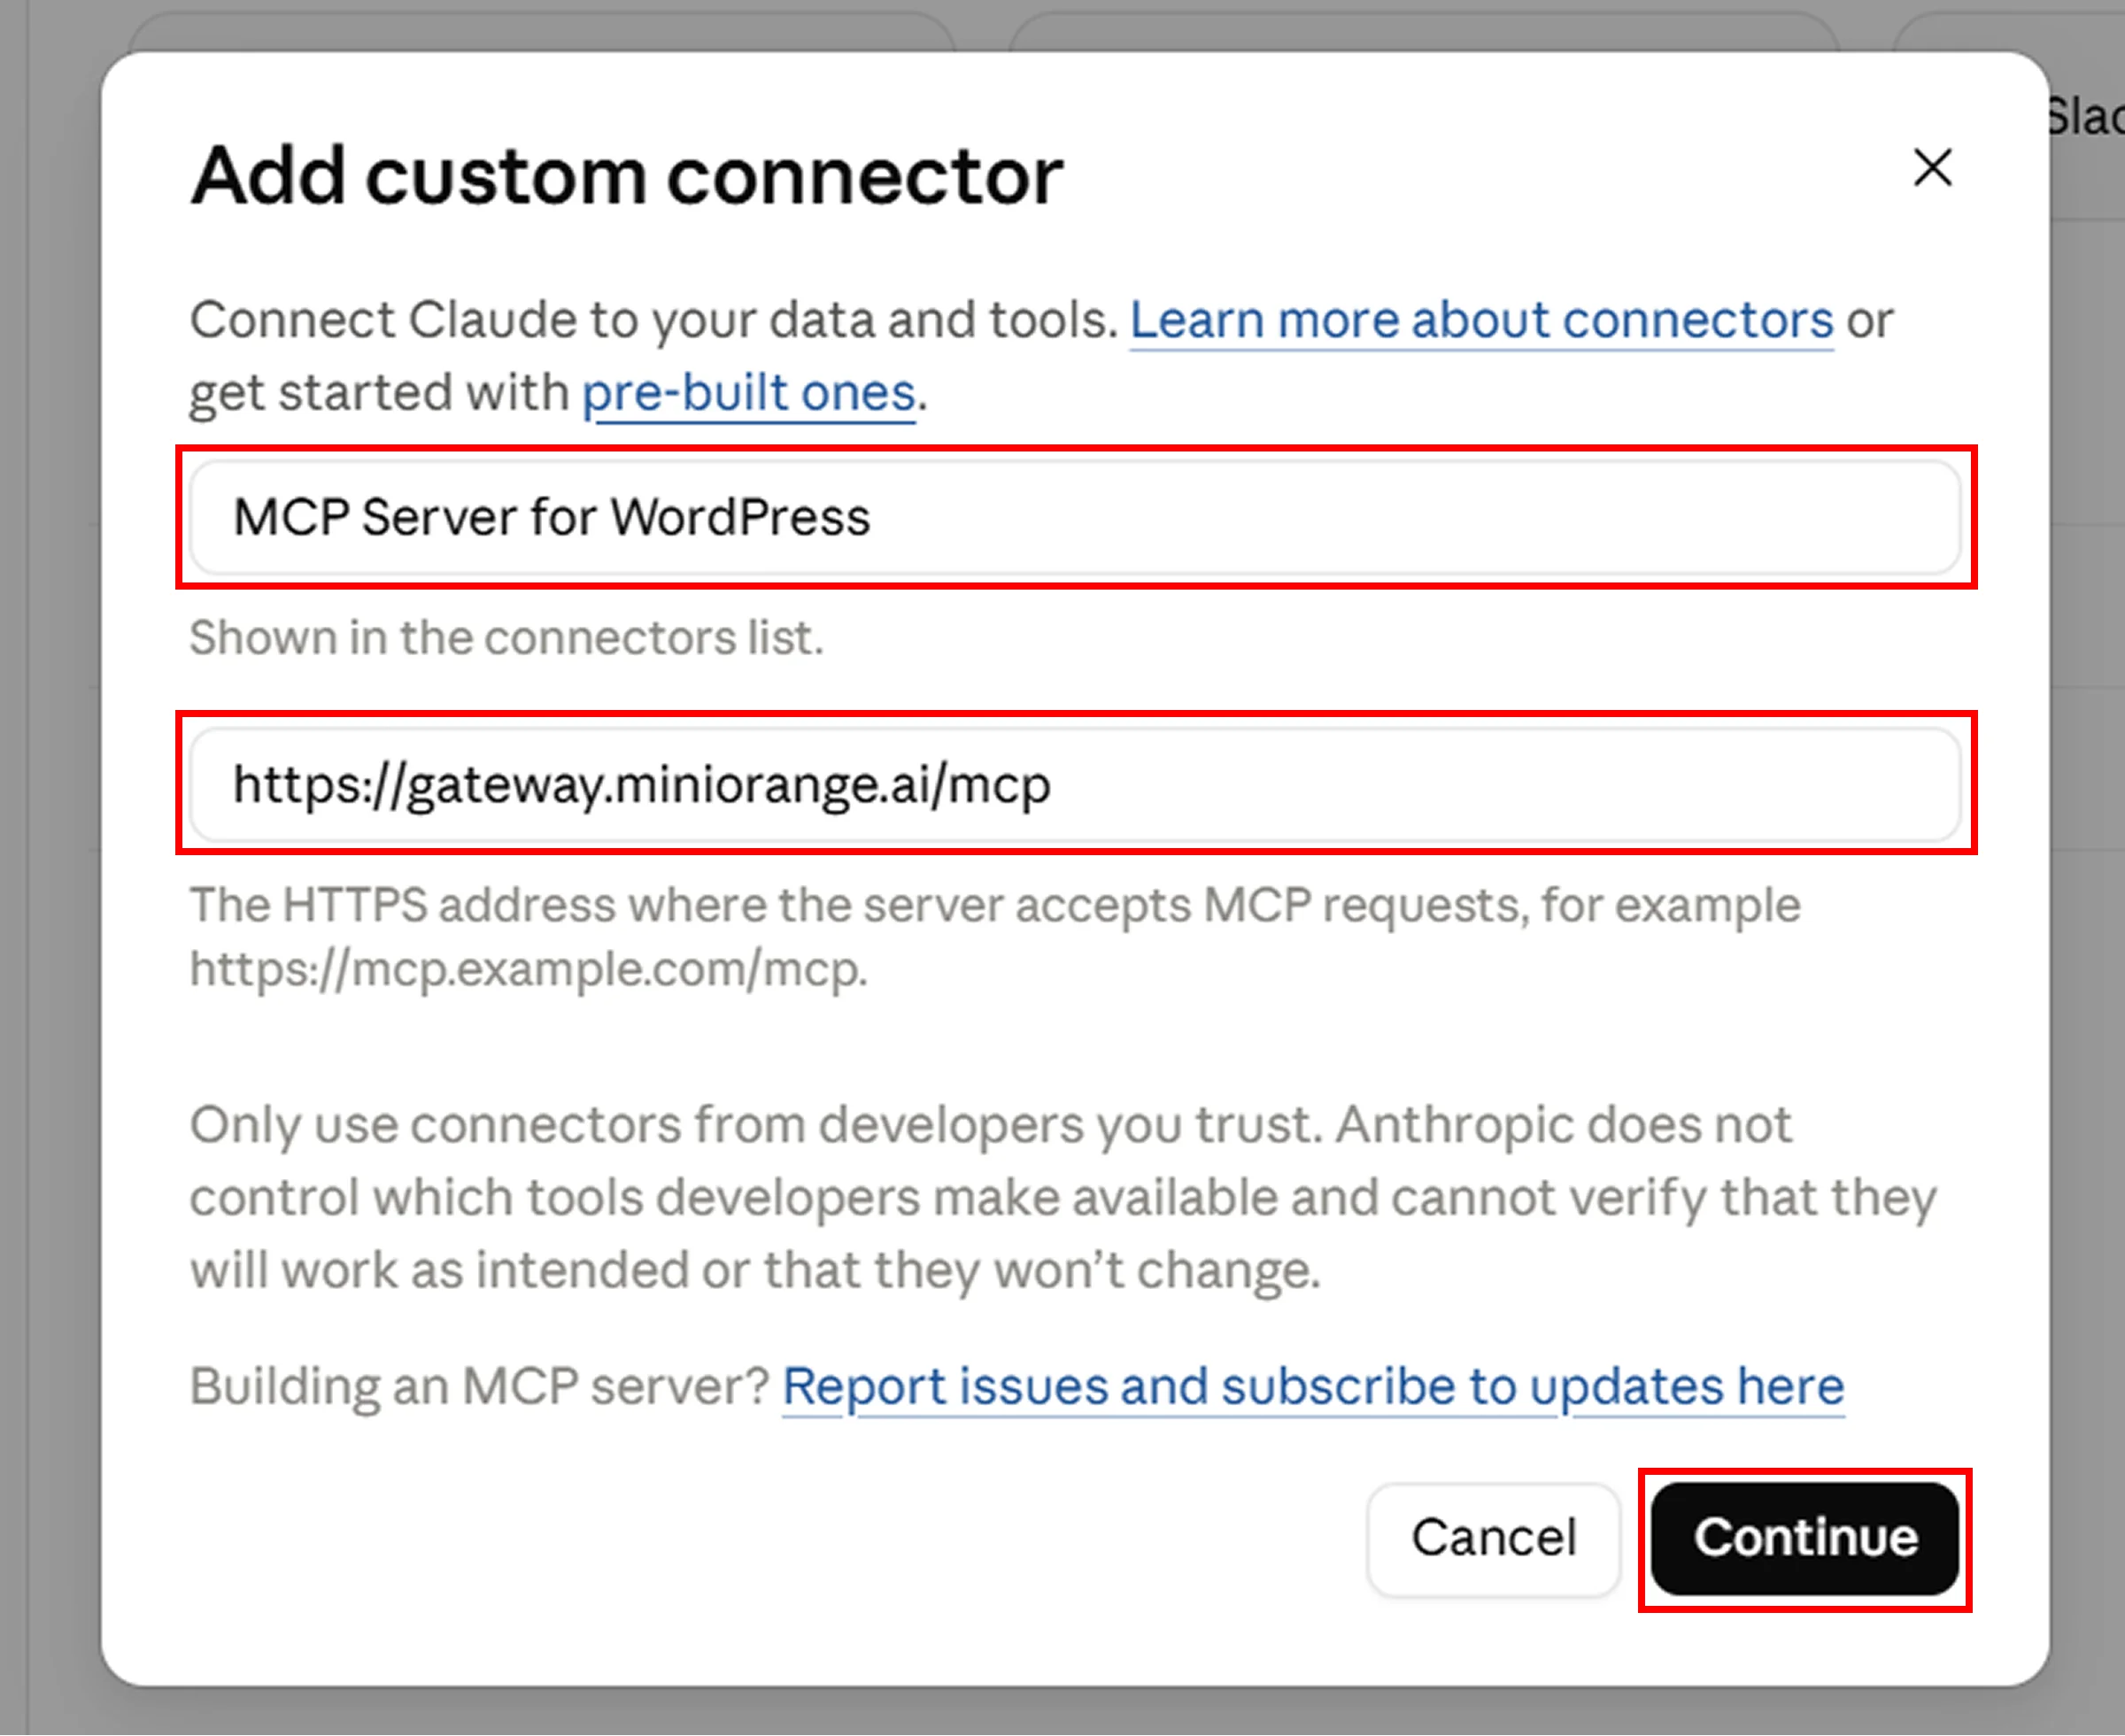Close the Add custom connector dialog
Viewport: 2125px width, 1736px height.
(x=1932, y=168)
